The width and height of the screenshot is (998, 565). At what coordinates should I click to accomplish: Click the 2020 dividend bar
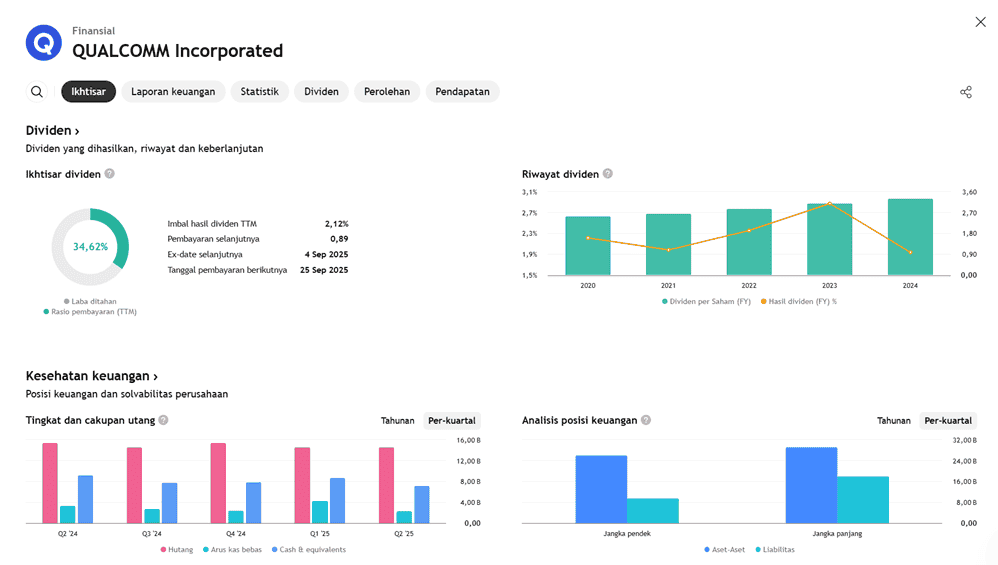587,246
